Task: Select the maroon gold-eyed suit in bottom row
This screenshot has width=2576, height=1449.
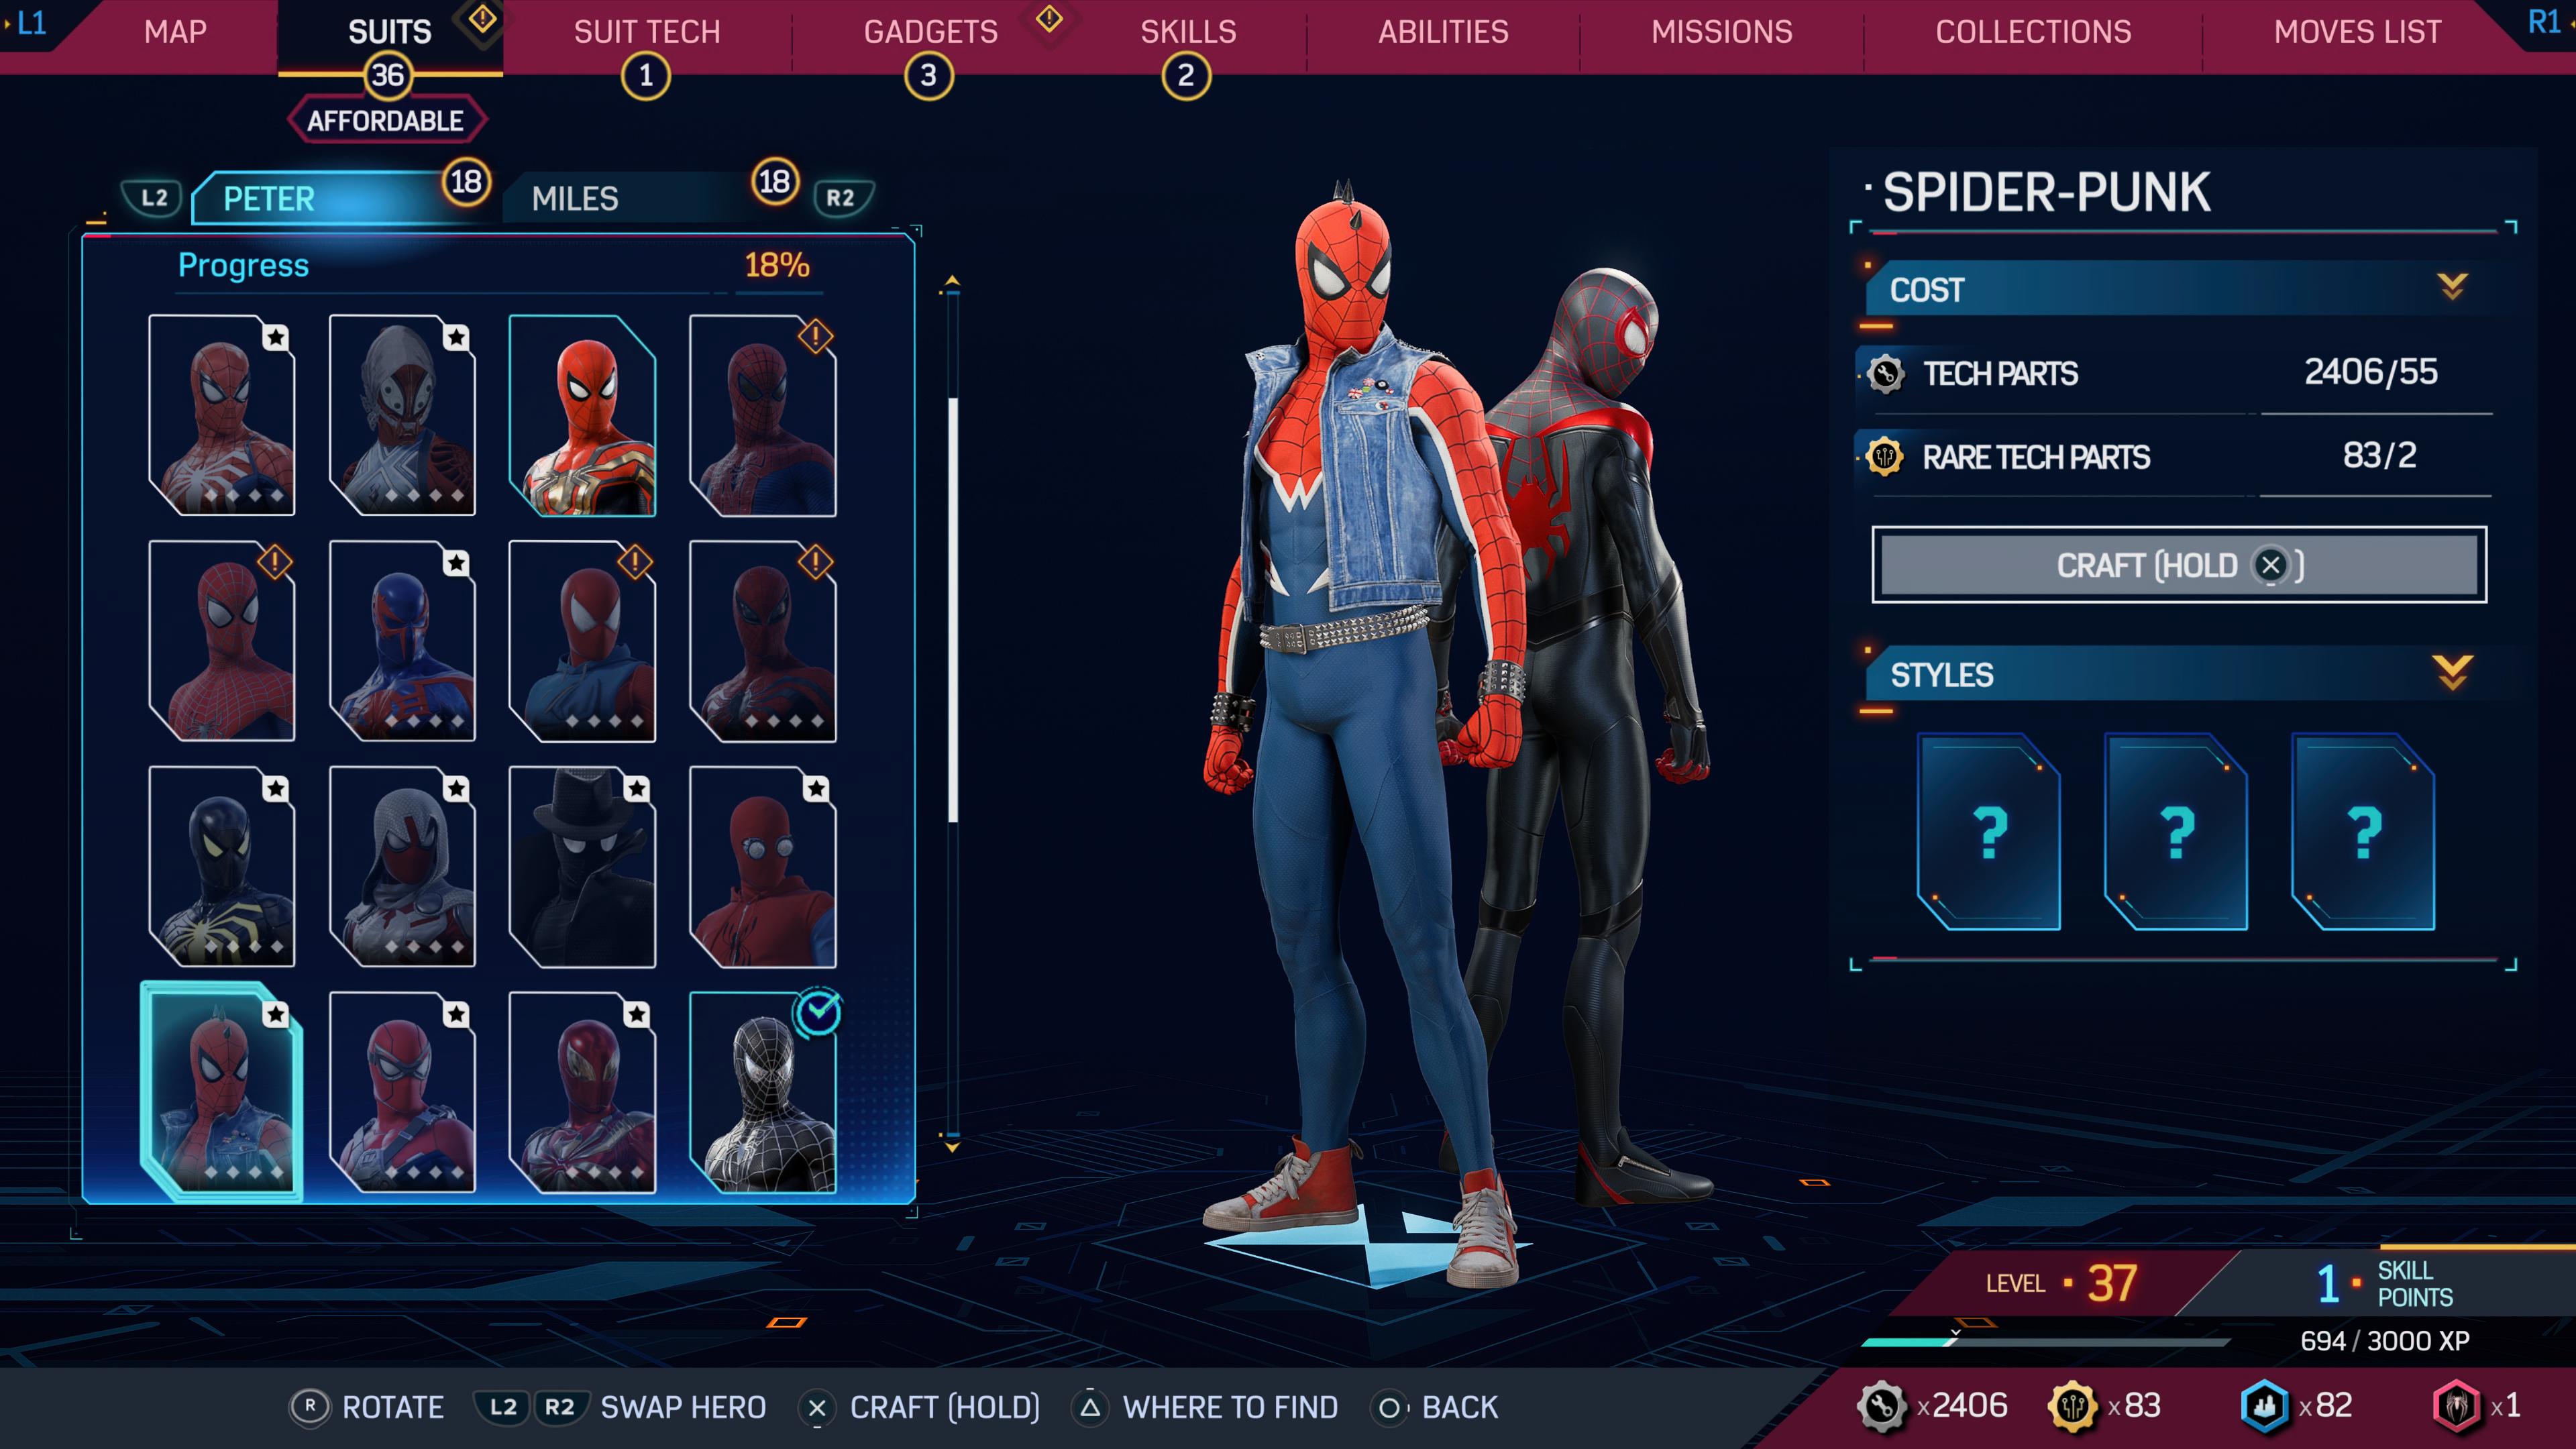Action: (582, 1092)
